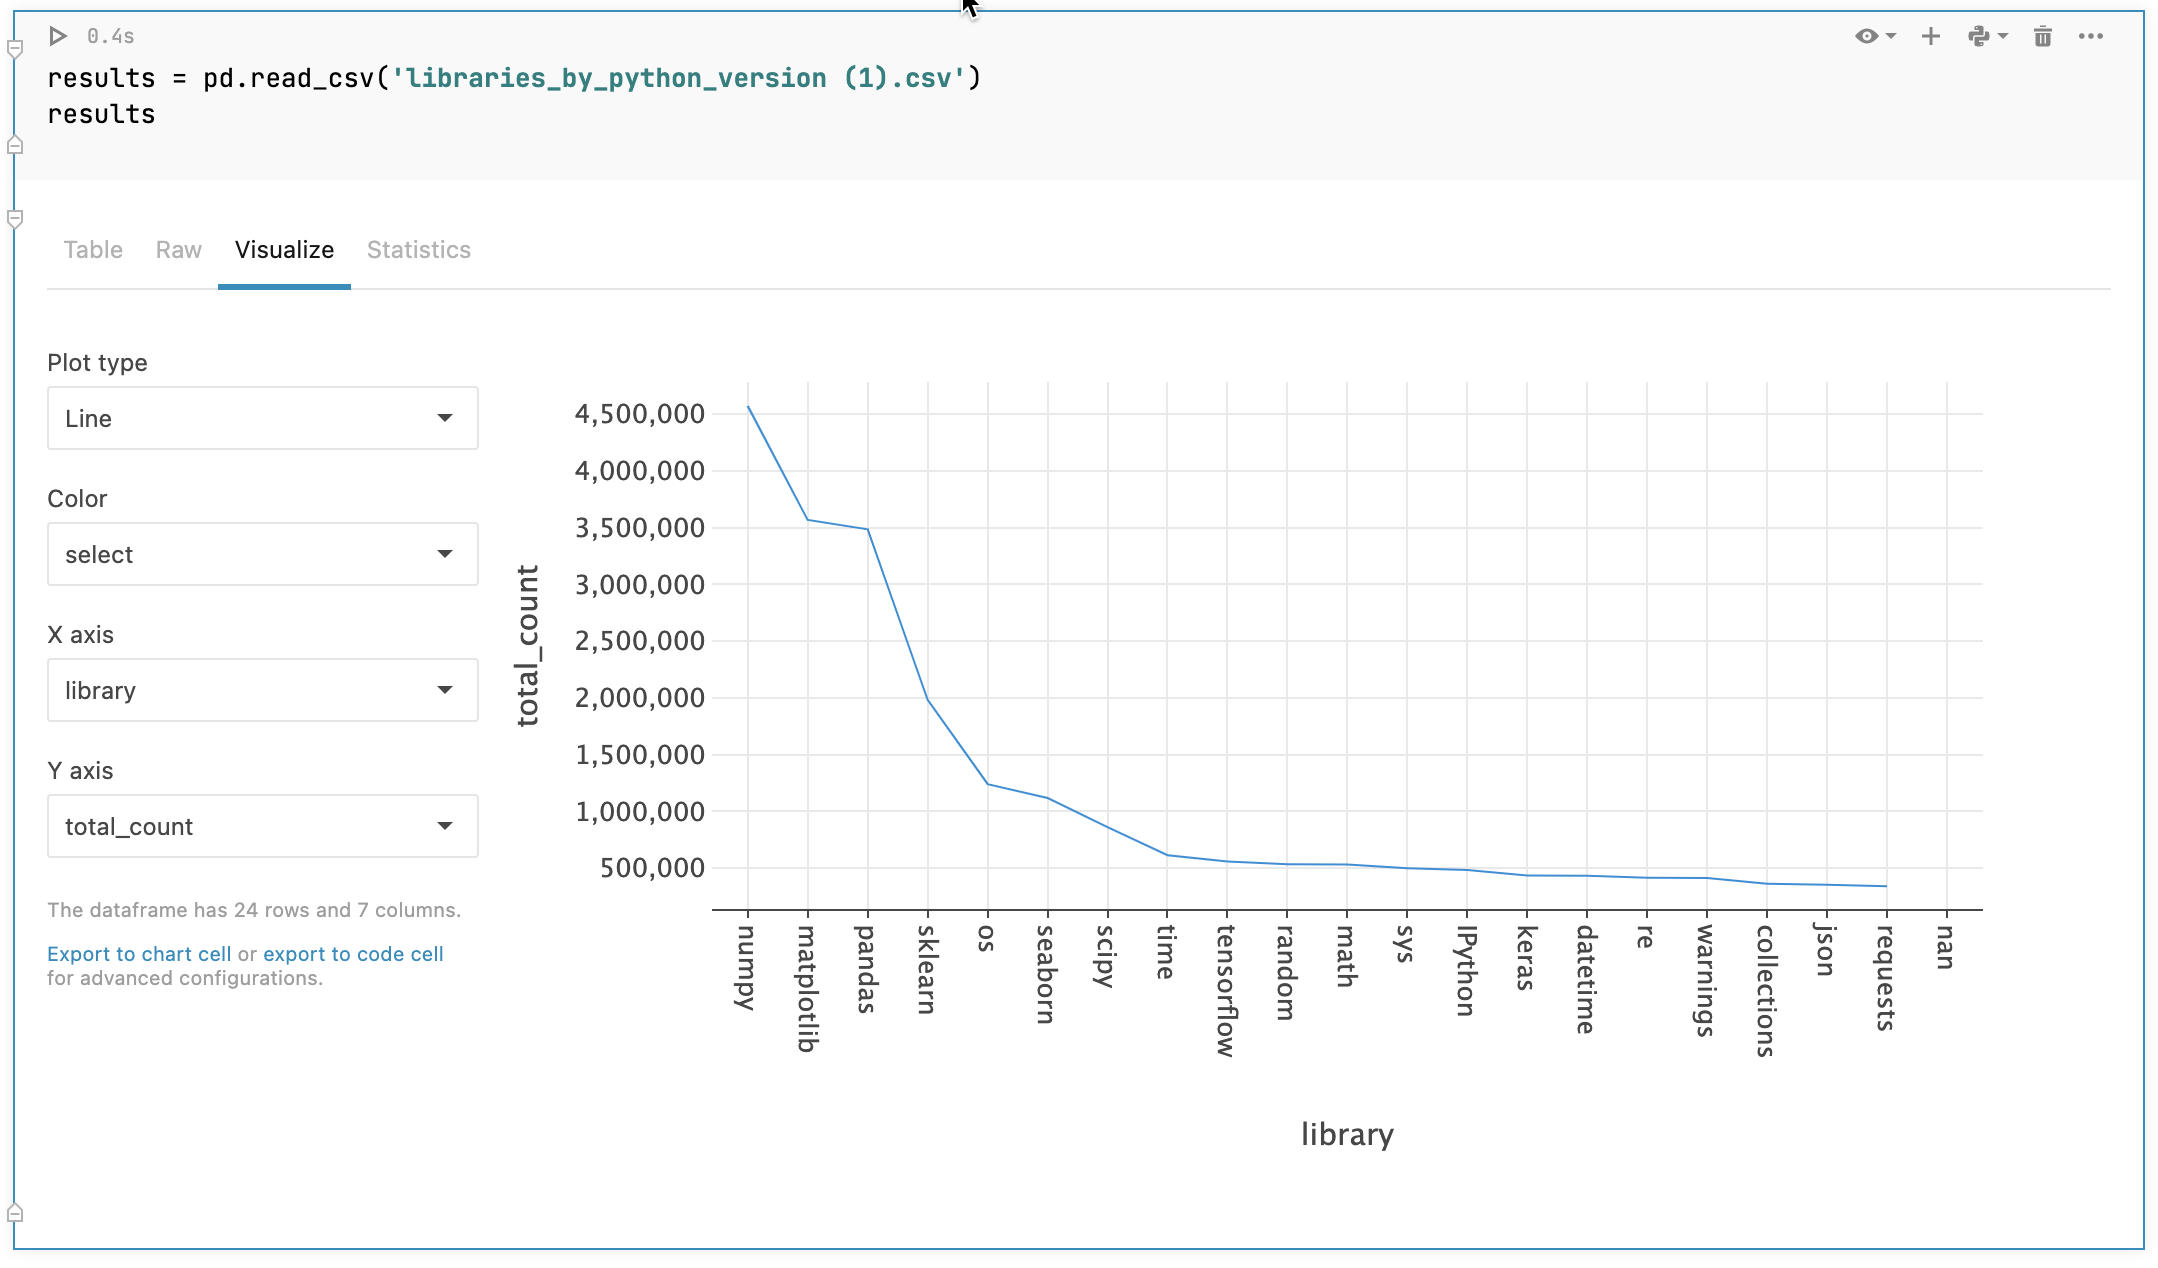Screen dimensions: 2158x1268
Task: Collapse the code cell using the top gutter marker
Action: tap(13, 145)
